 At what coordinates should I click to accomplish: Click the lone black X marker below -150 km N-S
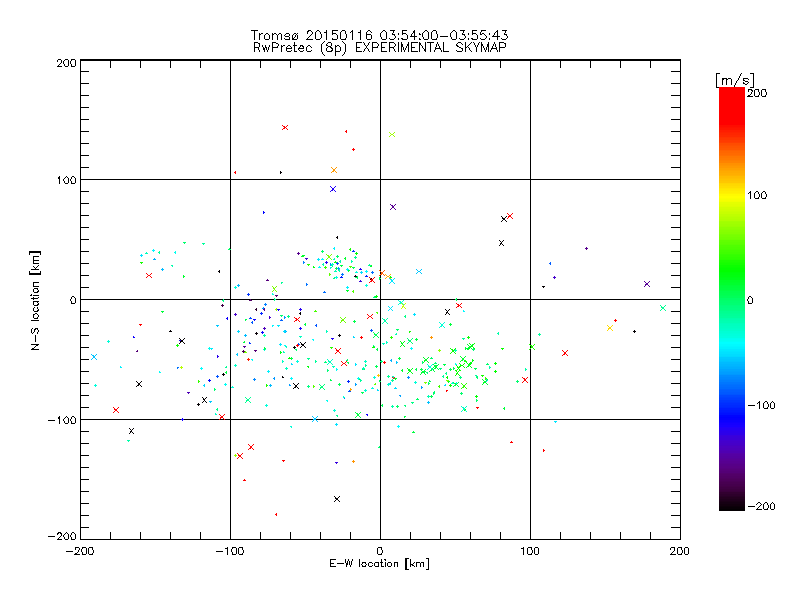(337, 499)
